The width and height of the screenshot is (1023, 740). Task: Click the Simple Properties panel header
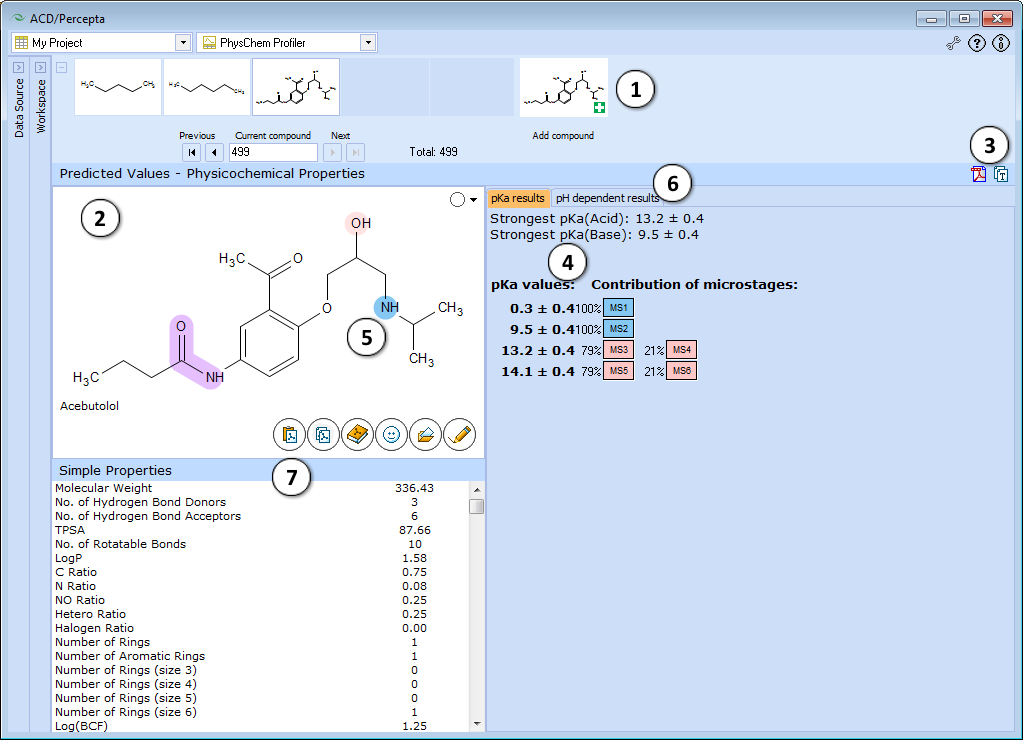point(268,470)
